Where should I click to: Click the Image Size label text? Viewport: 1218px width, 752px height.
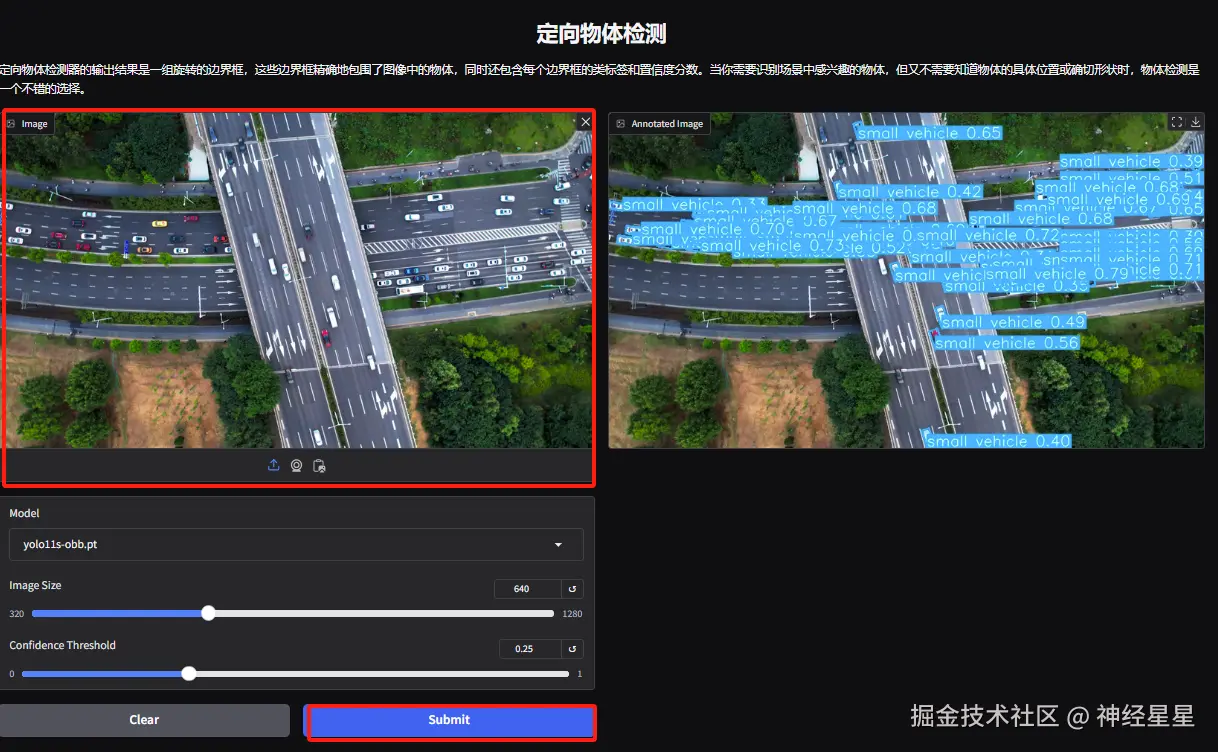(36, 585)
